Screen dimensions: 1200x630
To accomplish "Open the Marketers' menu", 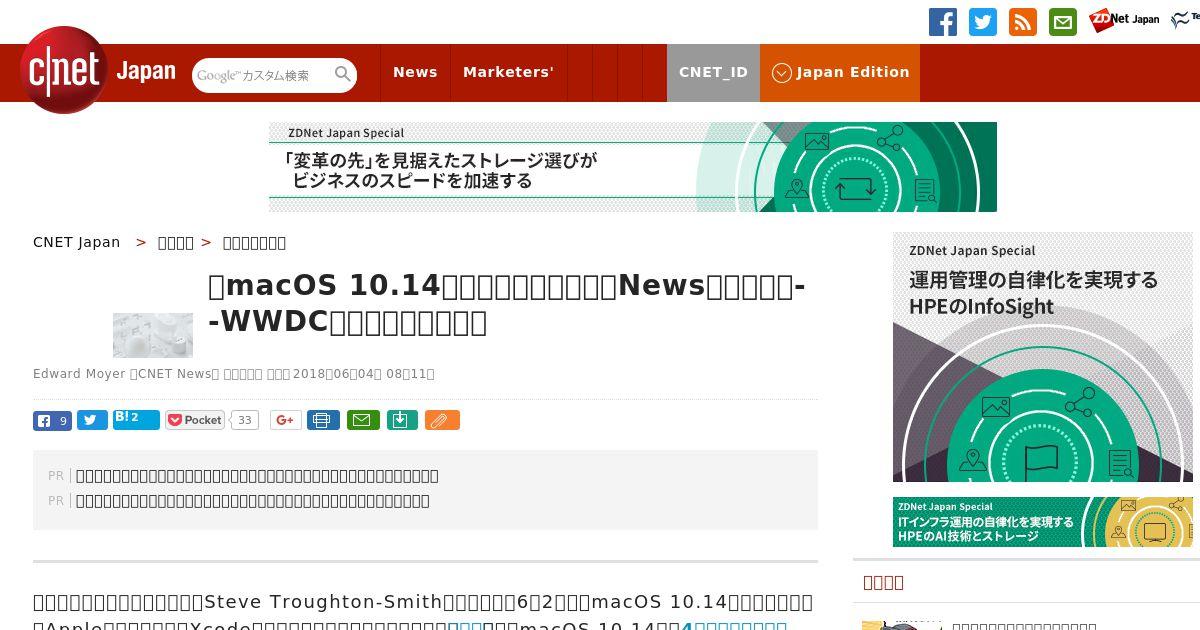I will click(508, 72).
